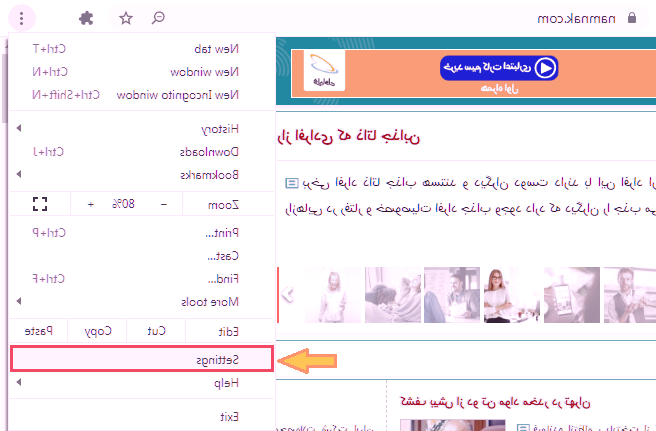Image resolution: width=656 pixels, height=431 pixels.
Task: Expand the Bookmarks submenu
Action: coord(141,174)
